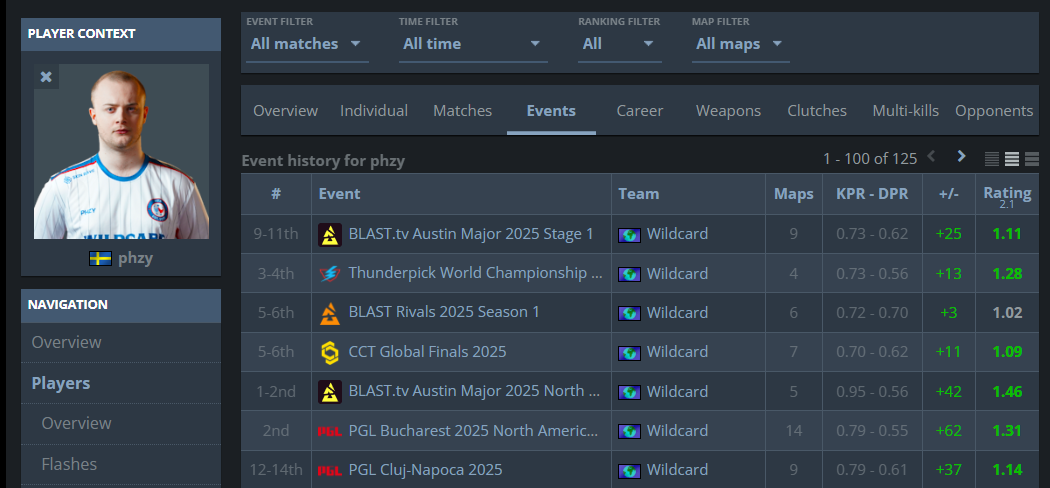This screenshot has width=1050, height=488.
Task: Click the 1-2nd placement cell
Action: [x=276, y=392]
